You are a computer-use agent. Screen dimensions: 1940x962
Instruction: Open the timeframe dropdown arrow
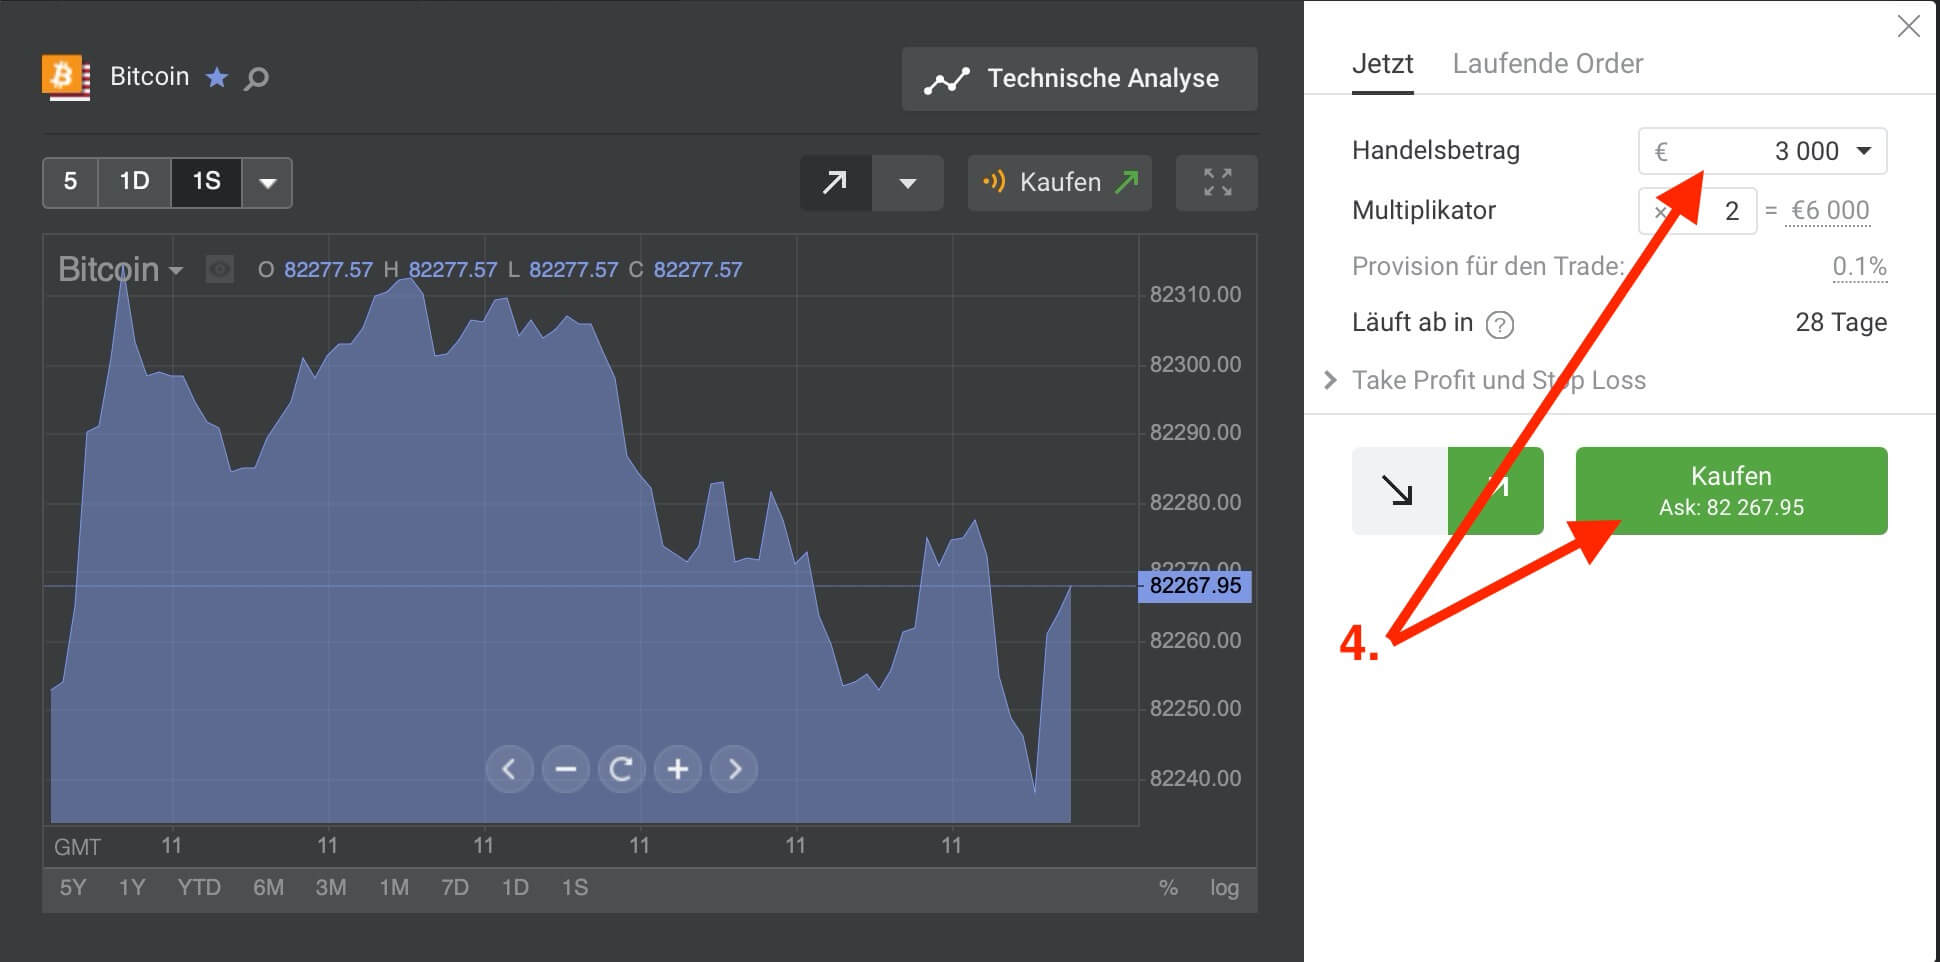tap(267, 183)
